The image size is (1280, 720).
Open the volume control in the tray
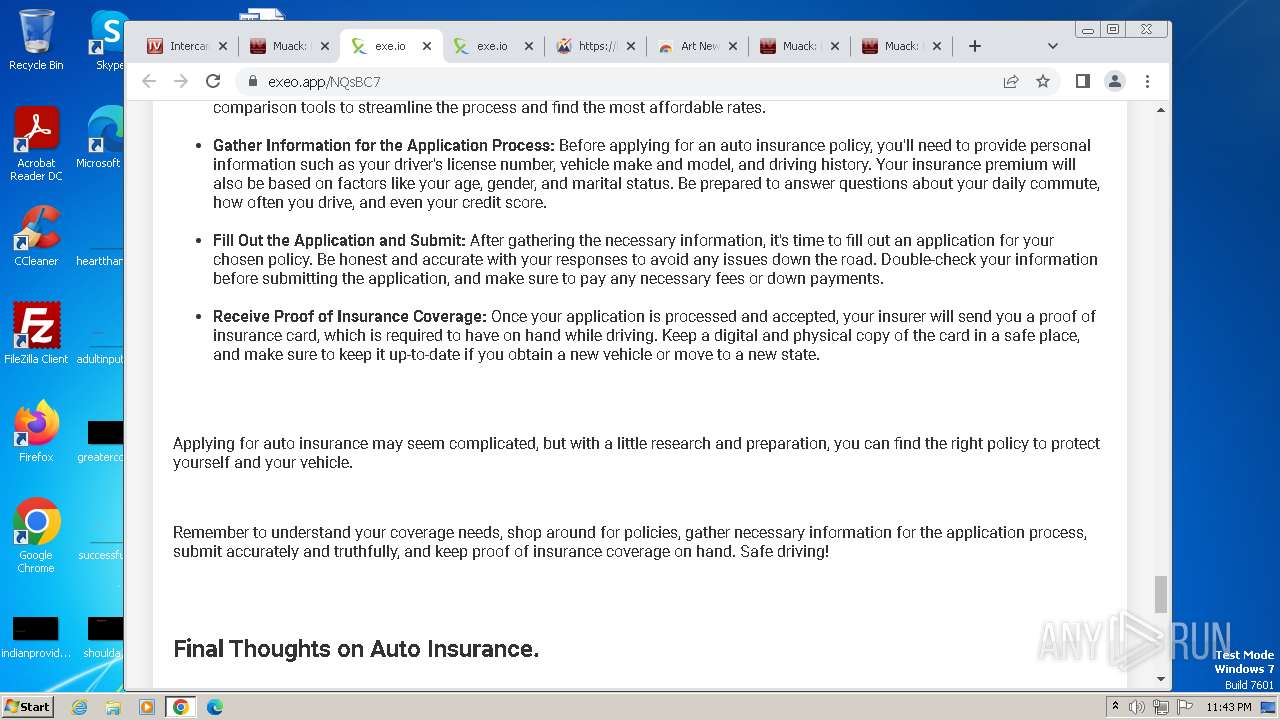(x=1137, y=707)
